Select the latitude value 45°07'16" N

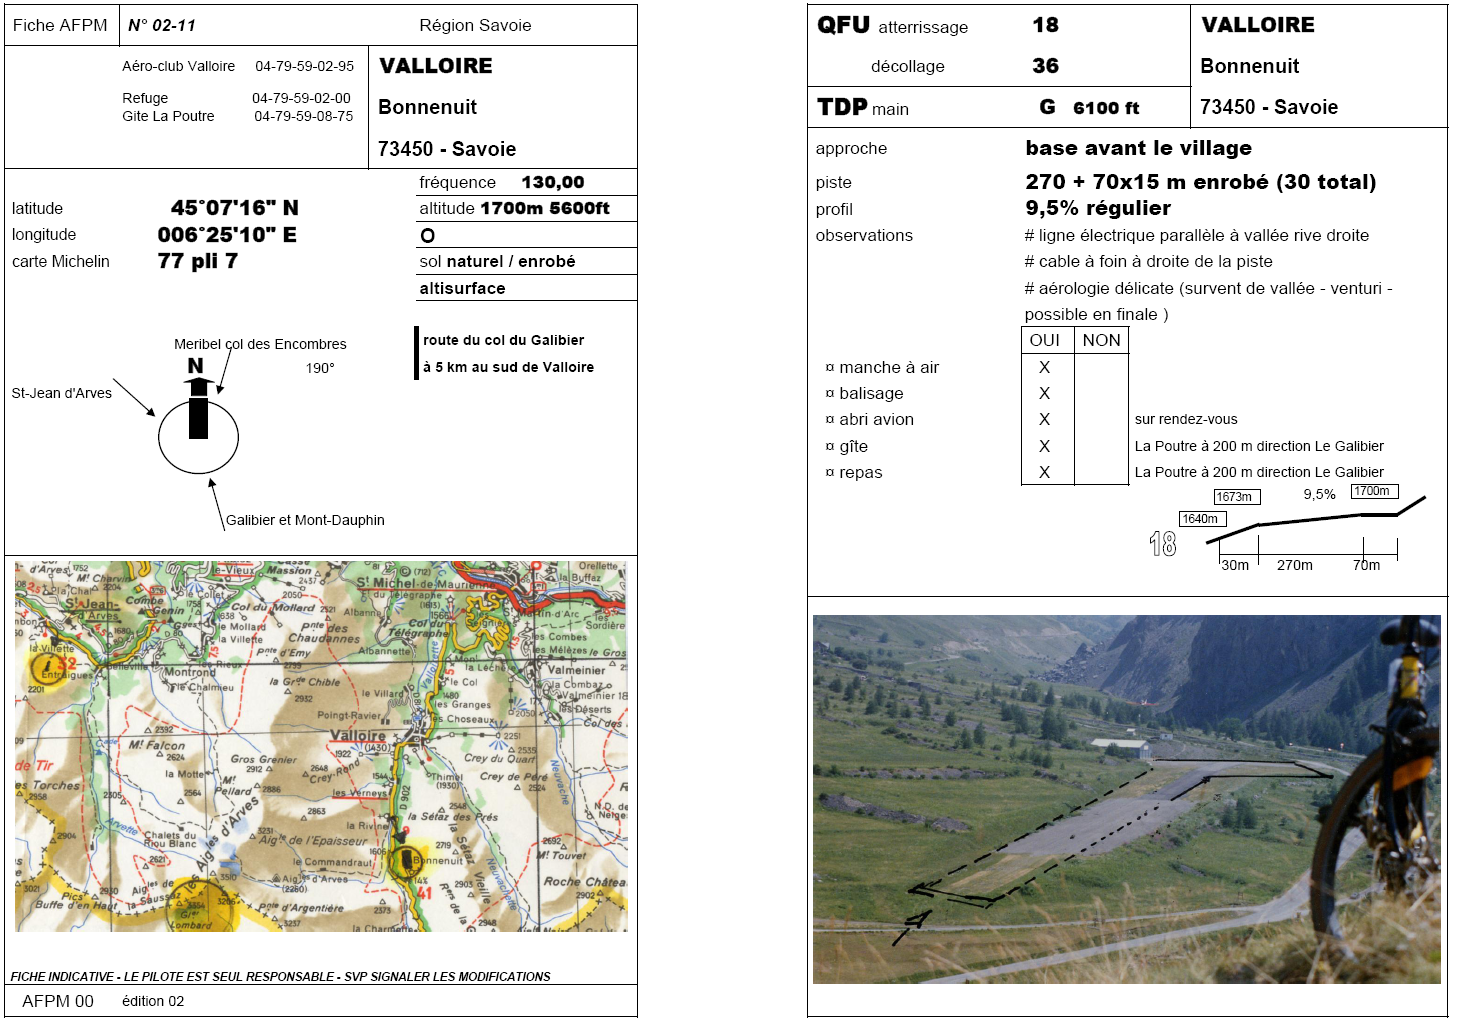pyautogui.click(x=235, y=208)
